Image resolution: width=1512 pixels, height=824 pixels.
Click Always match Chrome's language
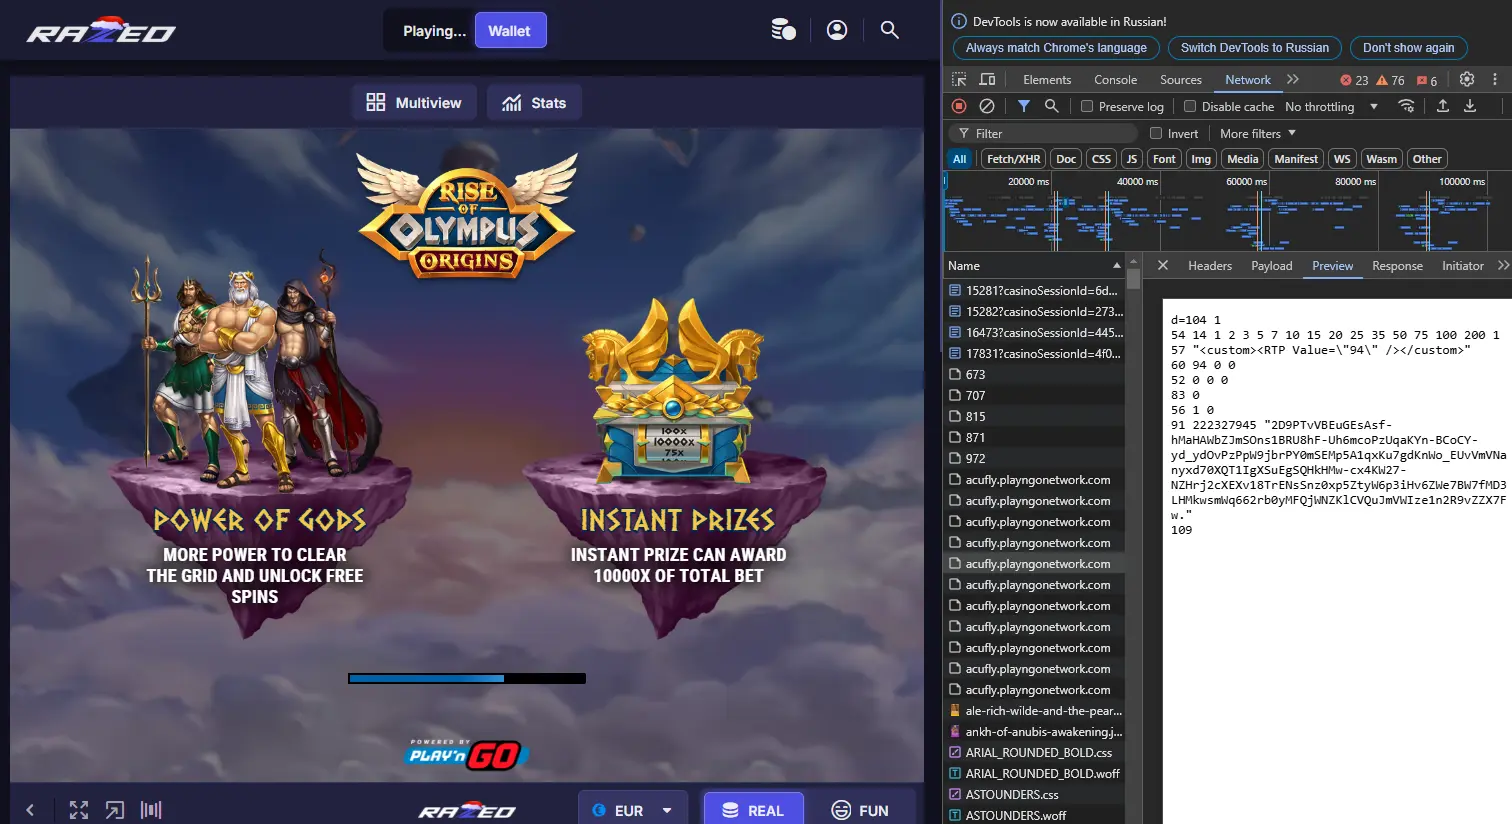click(1056, 47)
